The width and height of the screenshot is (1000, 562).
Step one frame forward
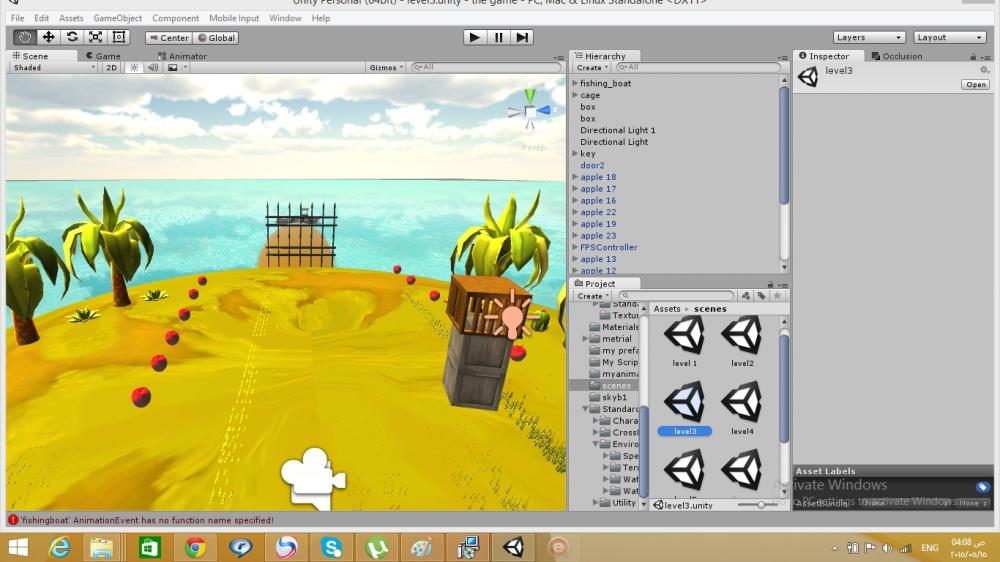click(x=522, y=38)
